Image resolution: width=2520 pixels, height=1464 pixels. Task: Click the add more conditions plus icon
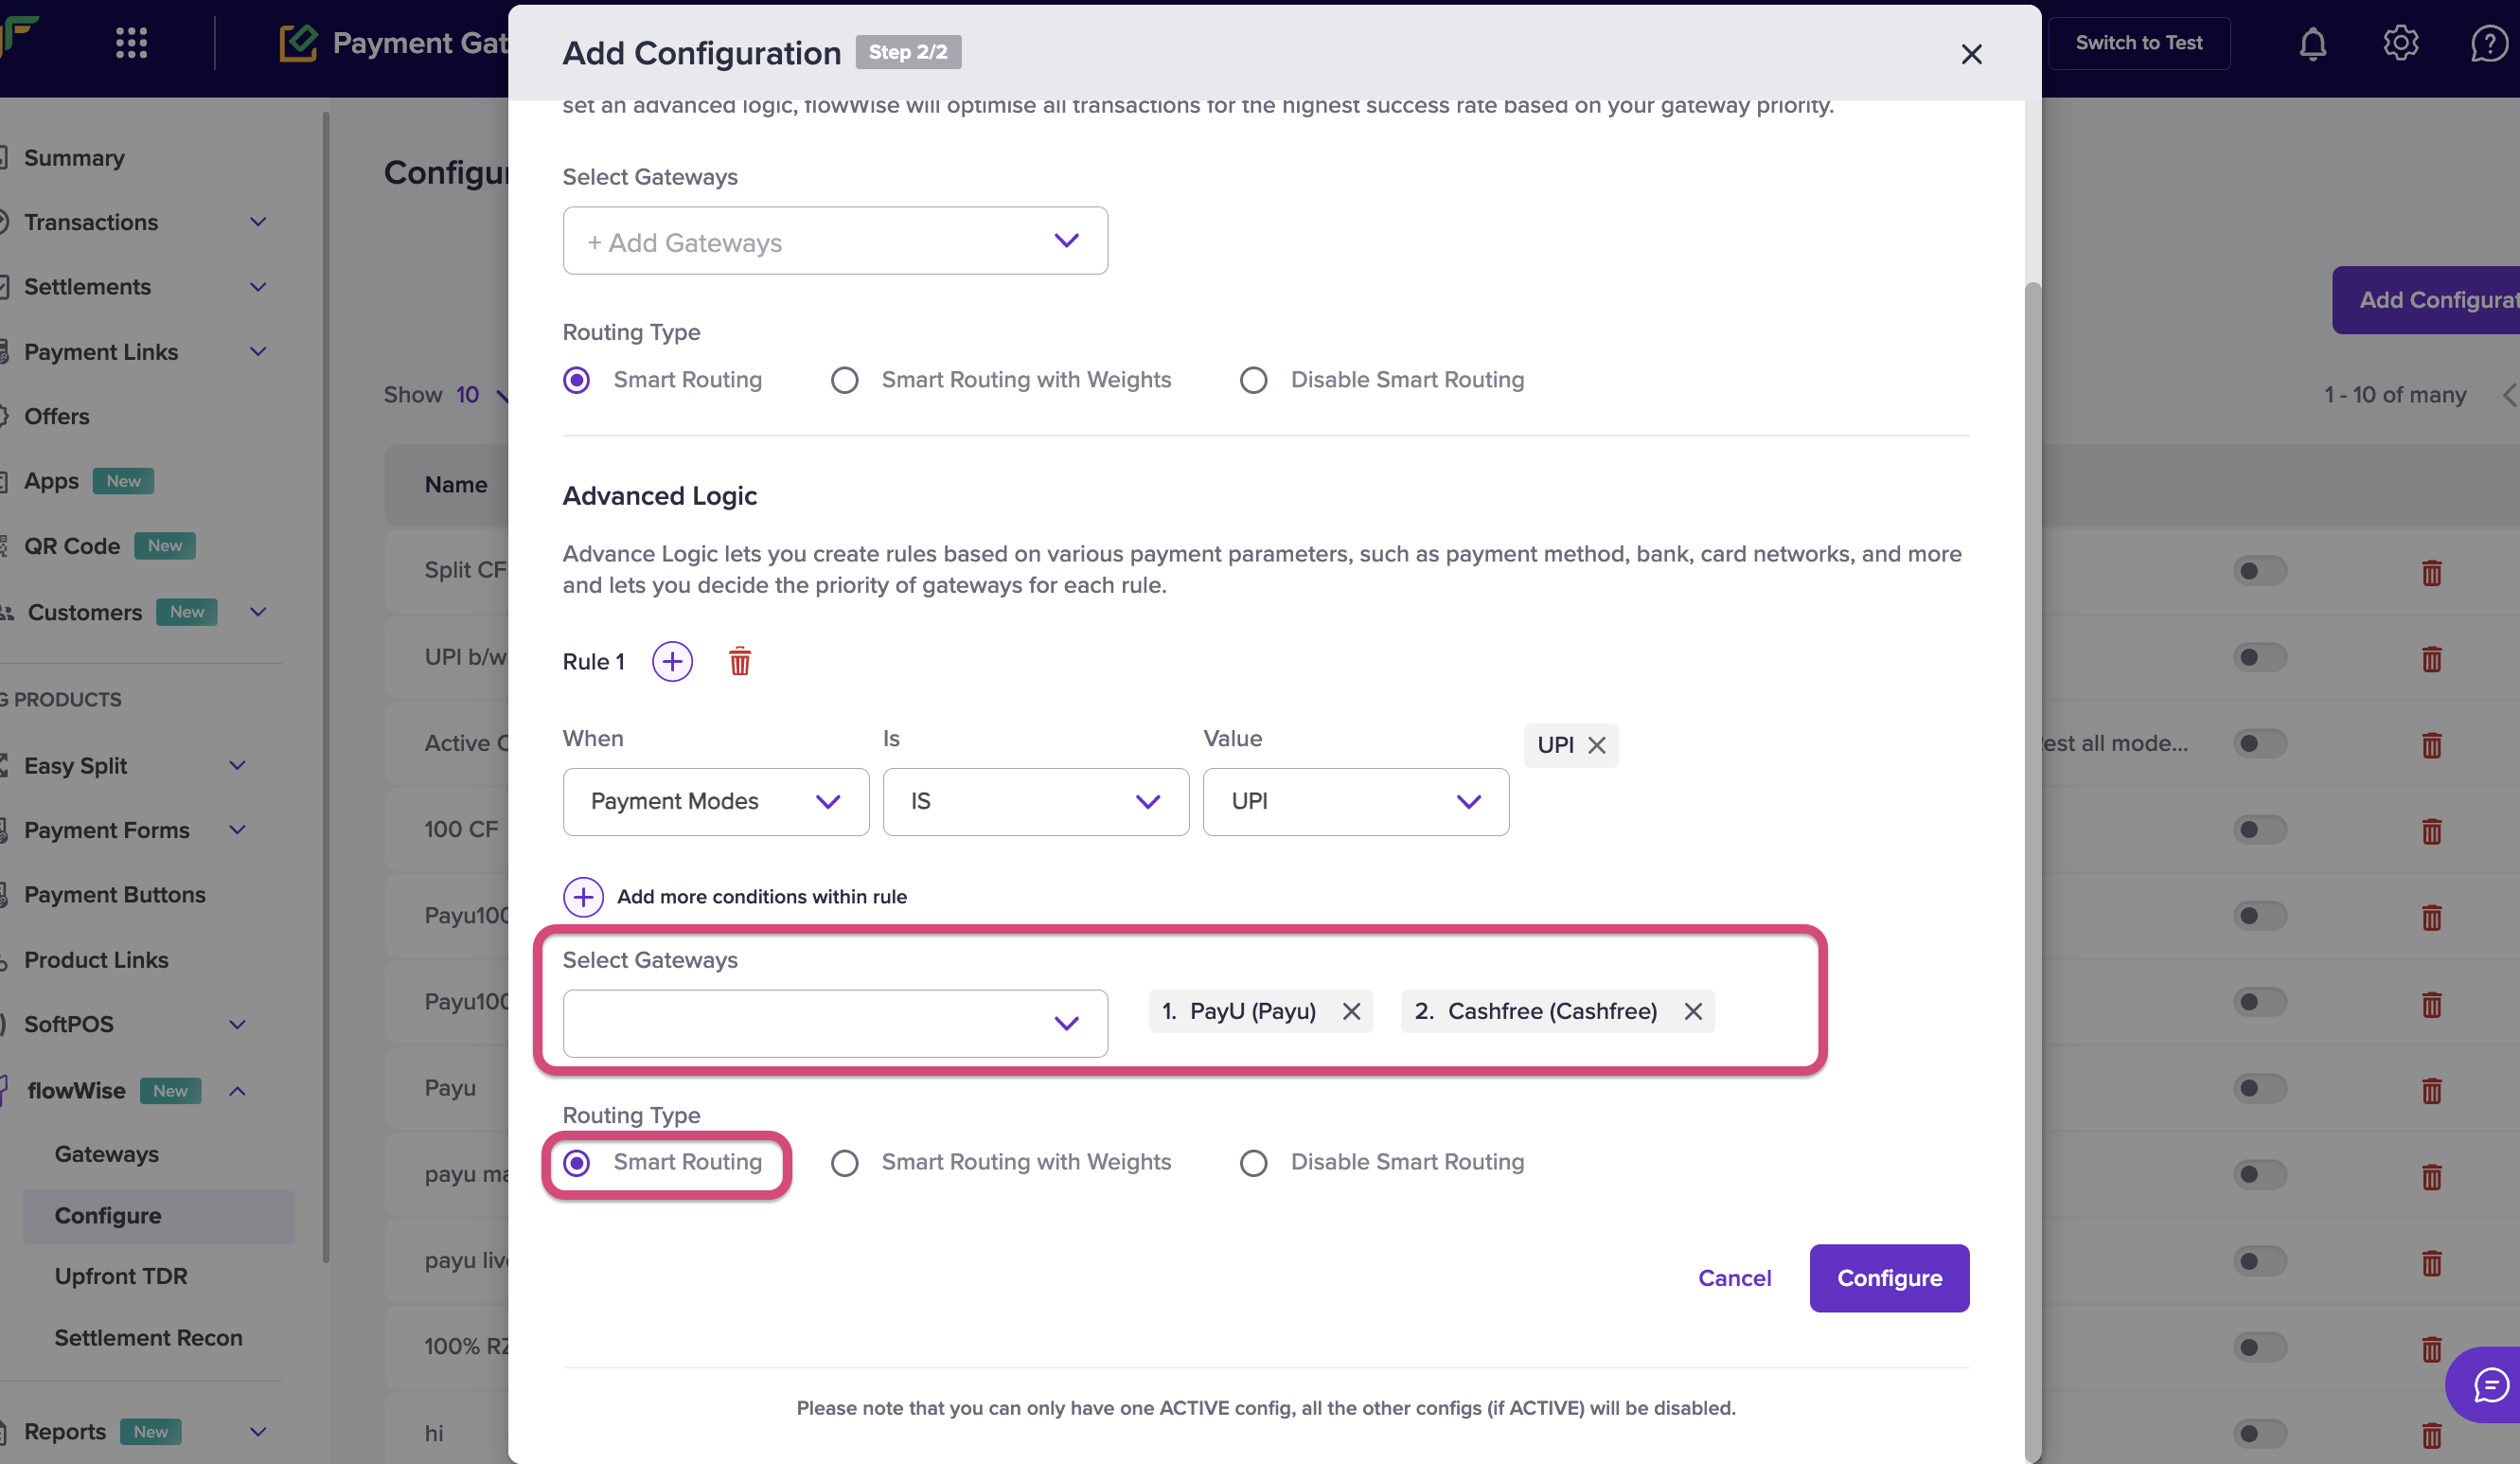pos(583,896)
